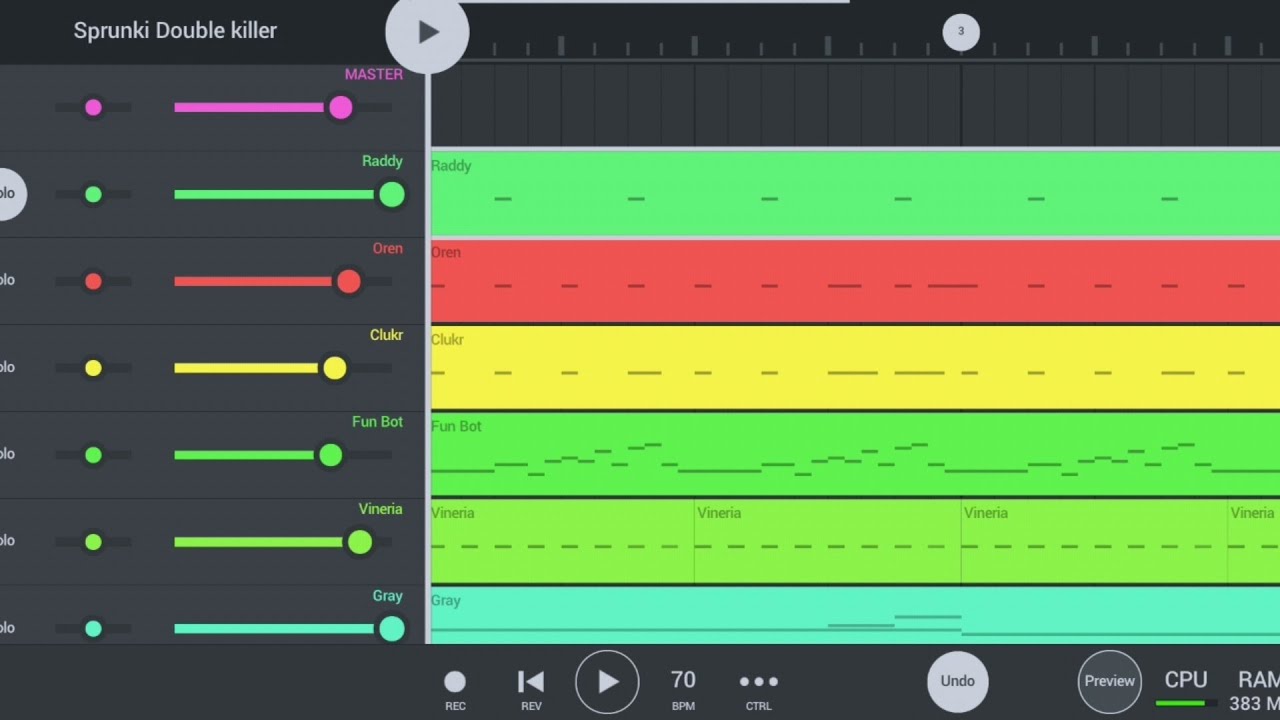
Task: Undo the last action
Action: [957, 681]
